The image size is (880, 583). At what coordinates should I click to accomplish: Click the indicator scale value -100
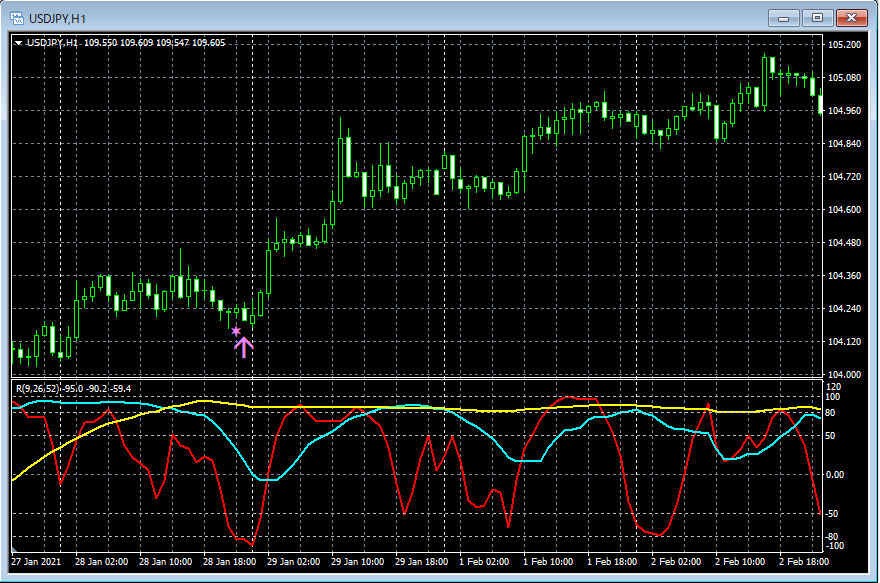pyautogui.click(x=836, y=546)
